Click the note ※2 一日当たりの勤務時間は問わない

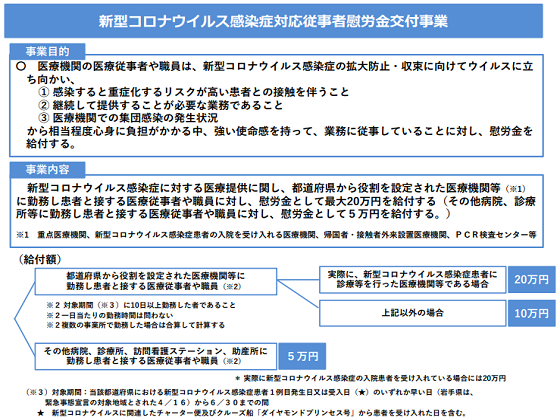110,315
